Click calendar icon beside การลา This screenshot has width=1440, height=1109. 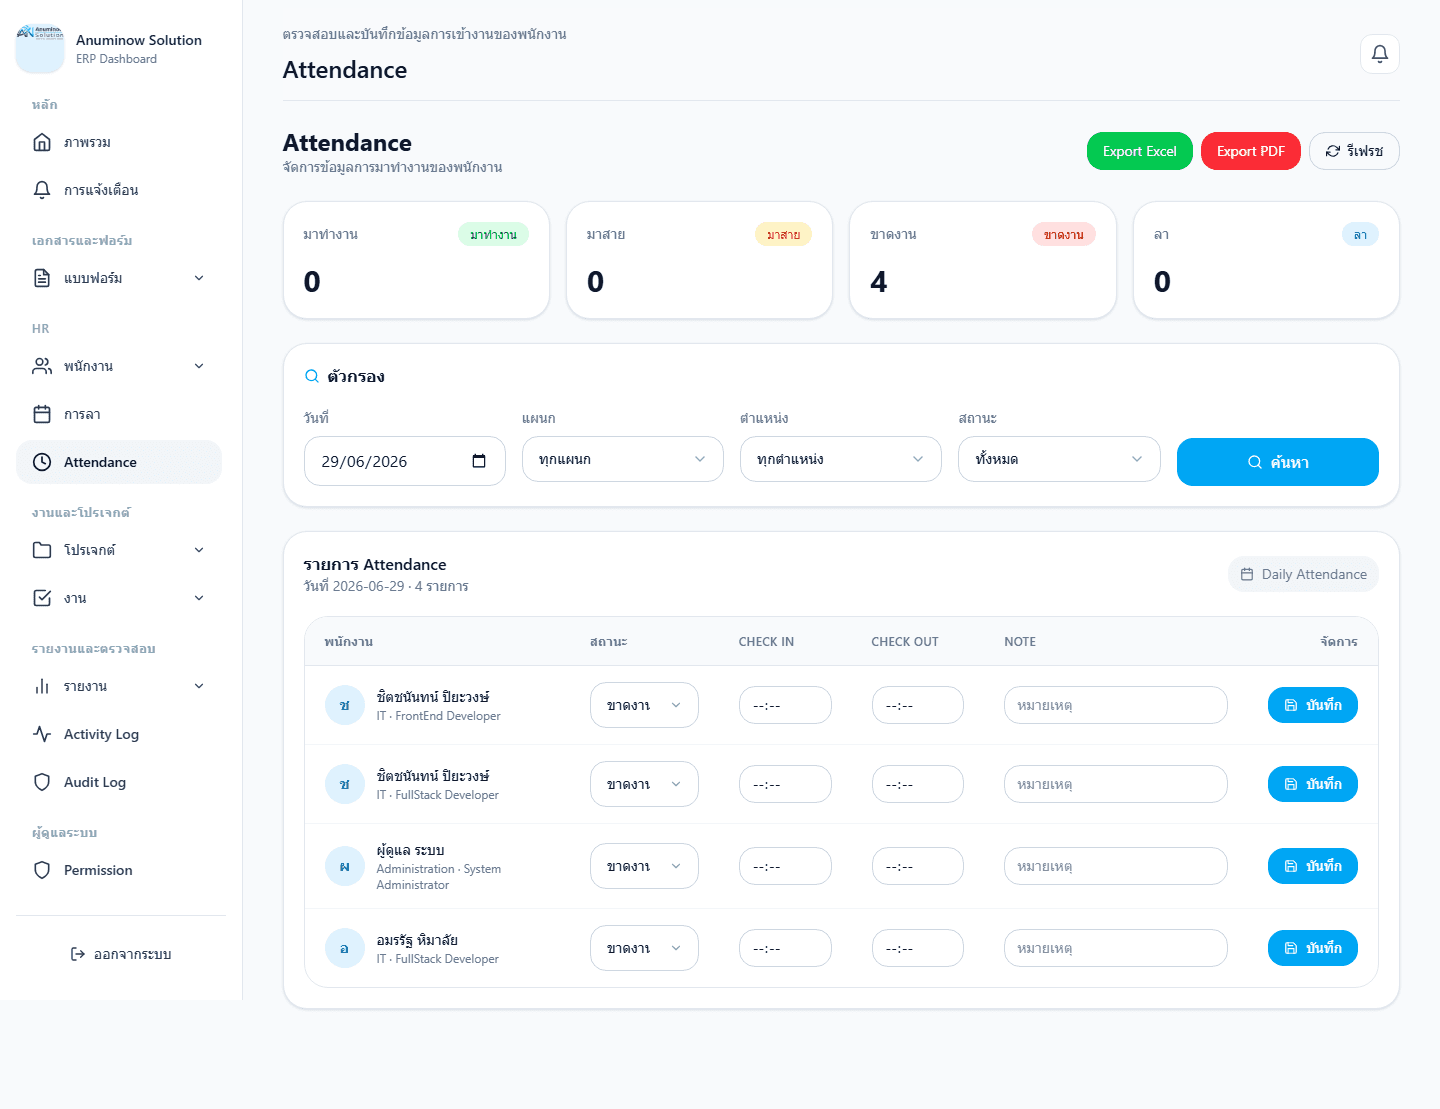point(42,414)
